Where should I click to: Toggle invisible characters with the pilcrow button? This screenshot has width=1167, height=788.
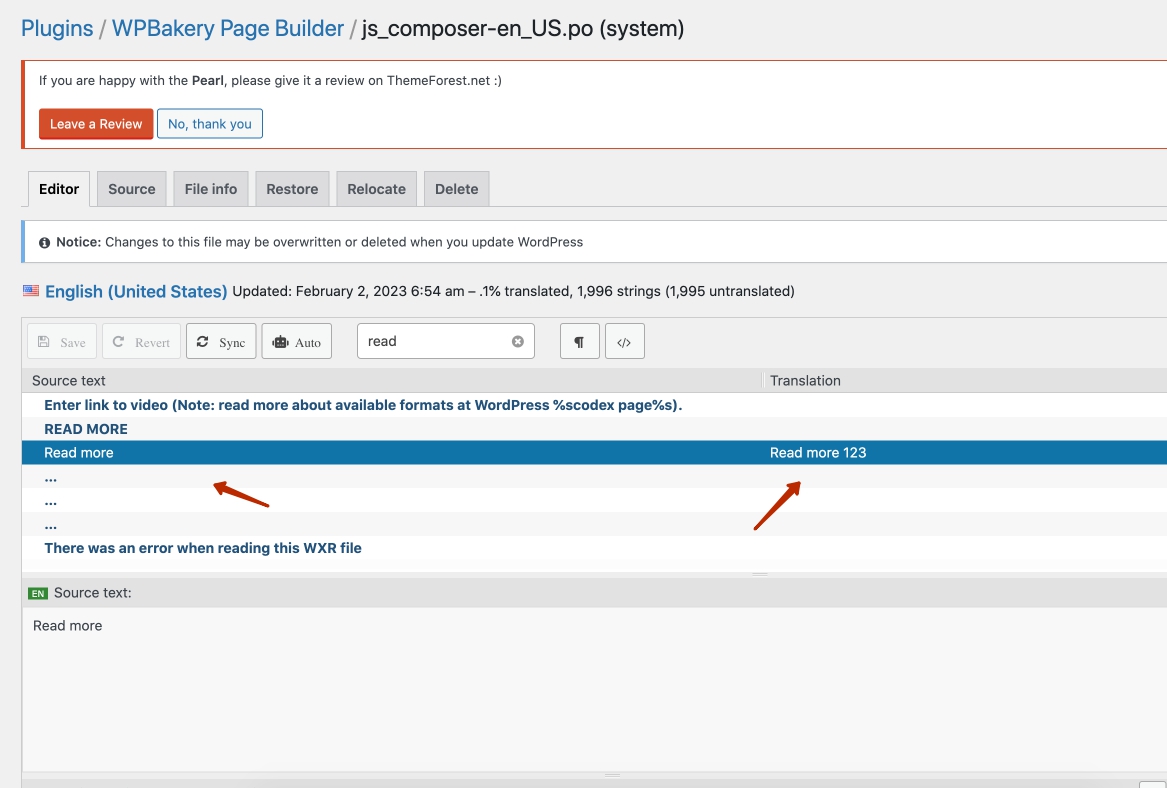point(579,342)
